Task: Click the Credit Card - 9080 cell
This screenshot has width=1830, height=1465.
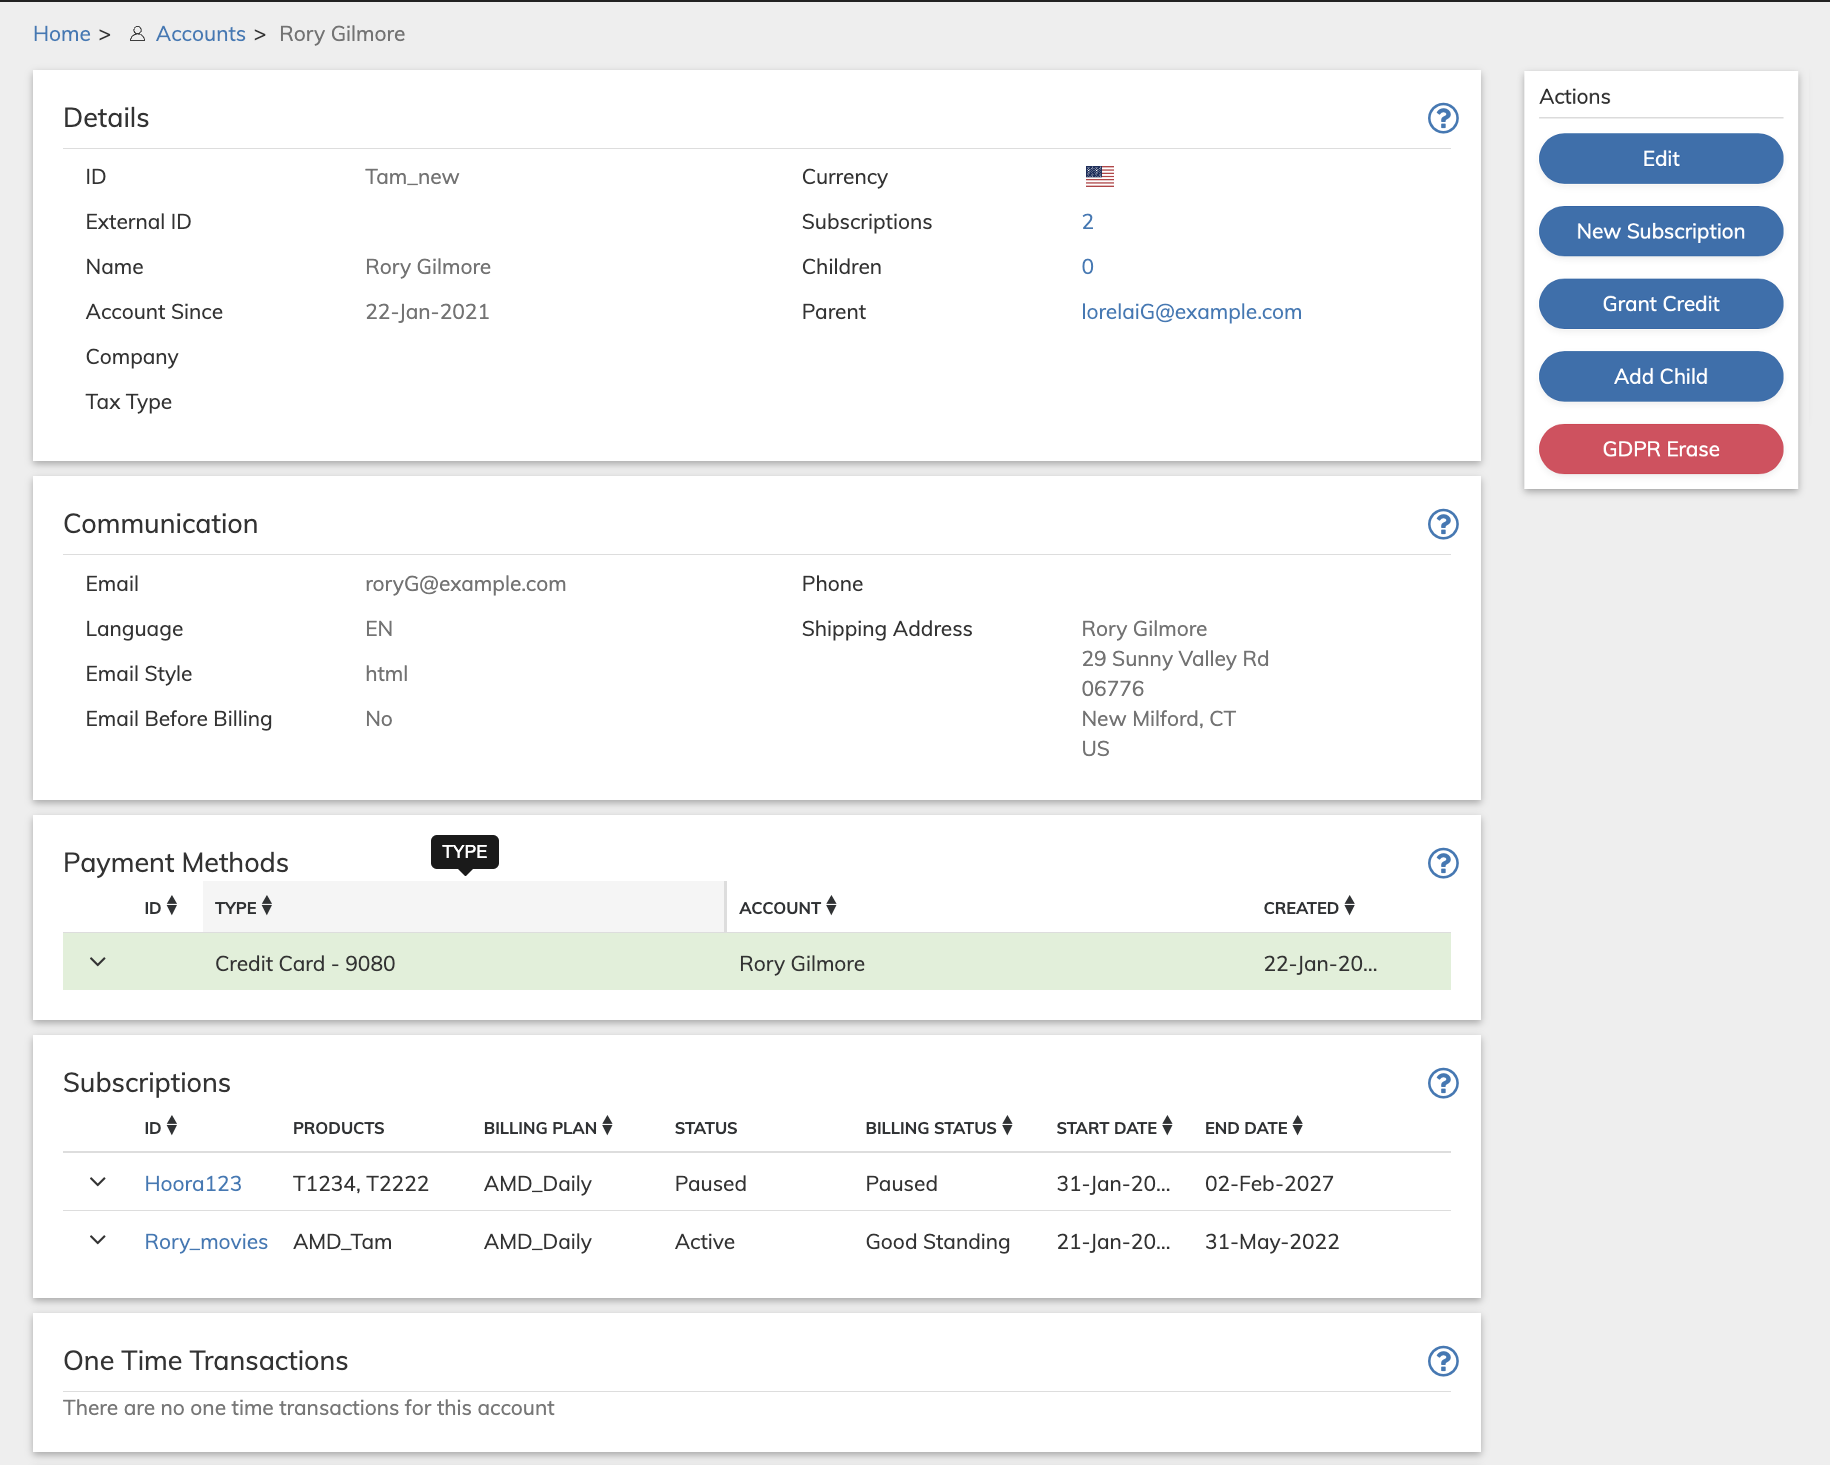Action: [x=305, y=964]
